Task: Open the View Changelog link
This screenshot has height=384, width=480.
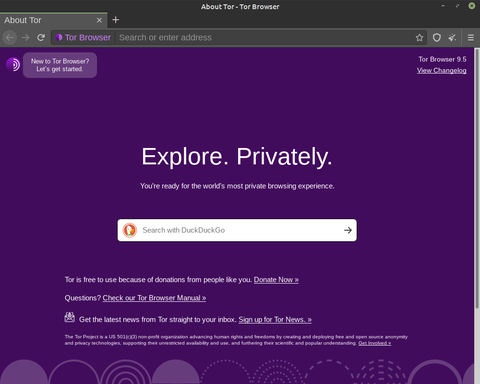Action: (441, 71)
